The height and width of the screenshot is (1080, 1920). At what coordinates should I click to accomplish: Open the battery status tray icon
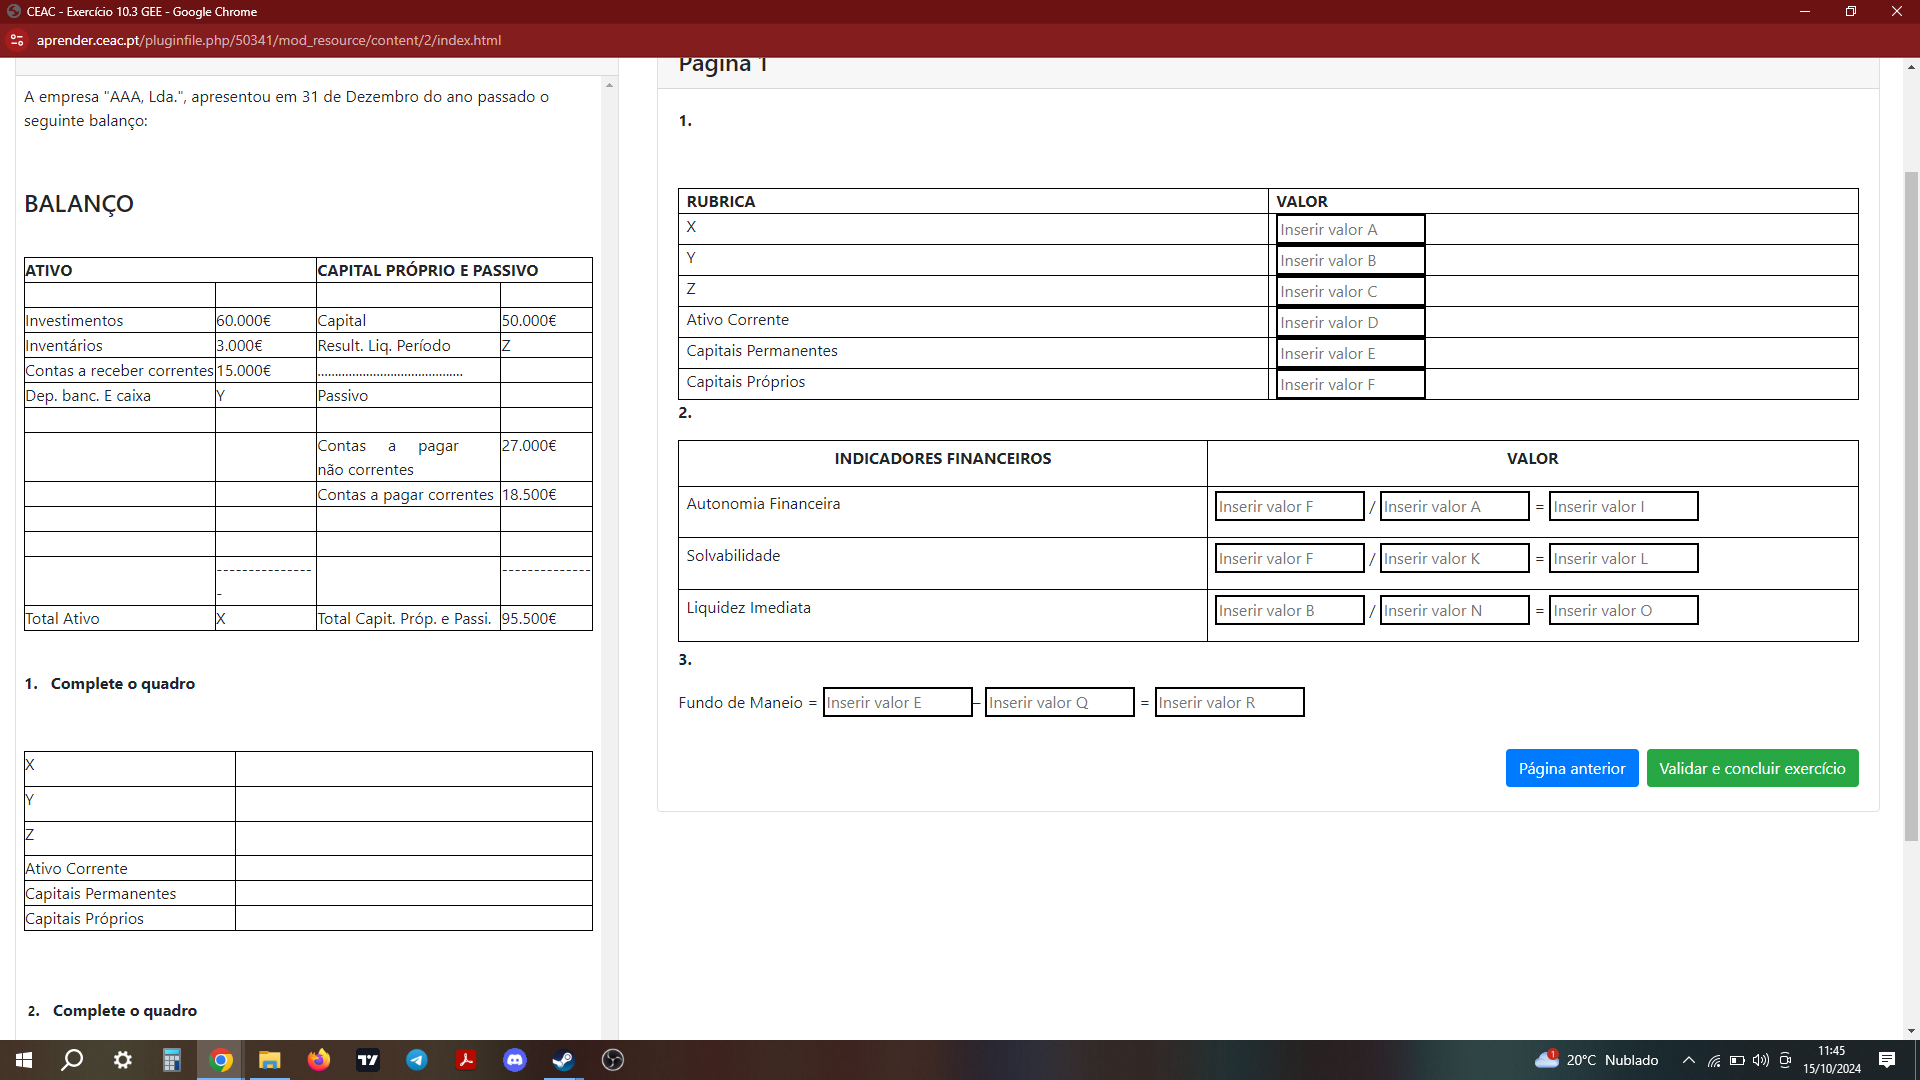pos(1737,1060)
